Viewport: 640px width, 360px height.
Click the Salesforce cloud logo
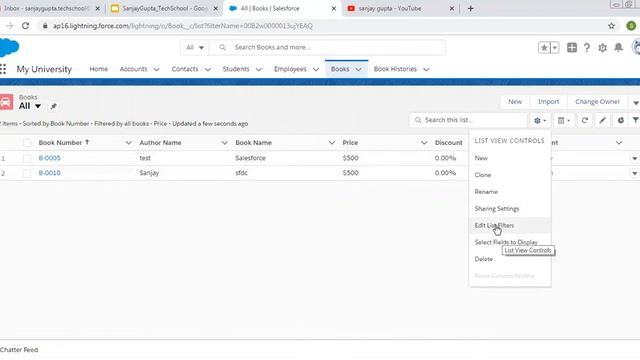[x=9, y=47]
